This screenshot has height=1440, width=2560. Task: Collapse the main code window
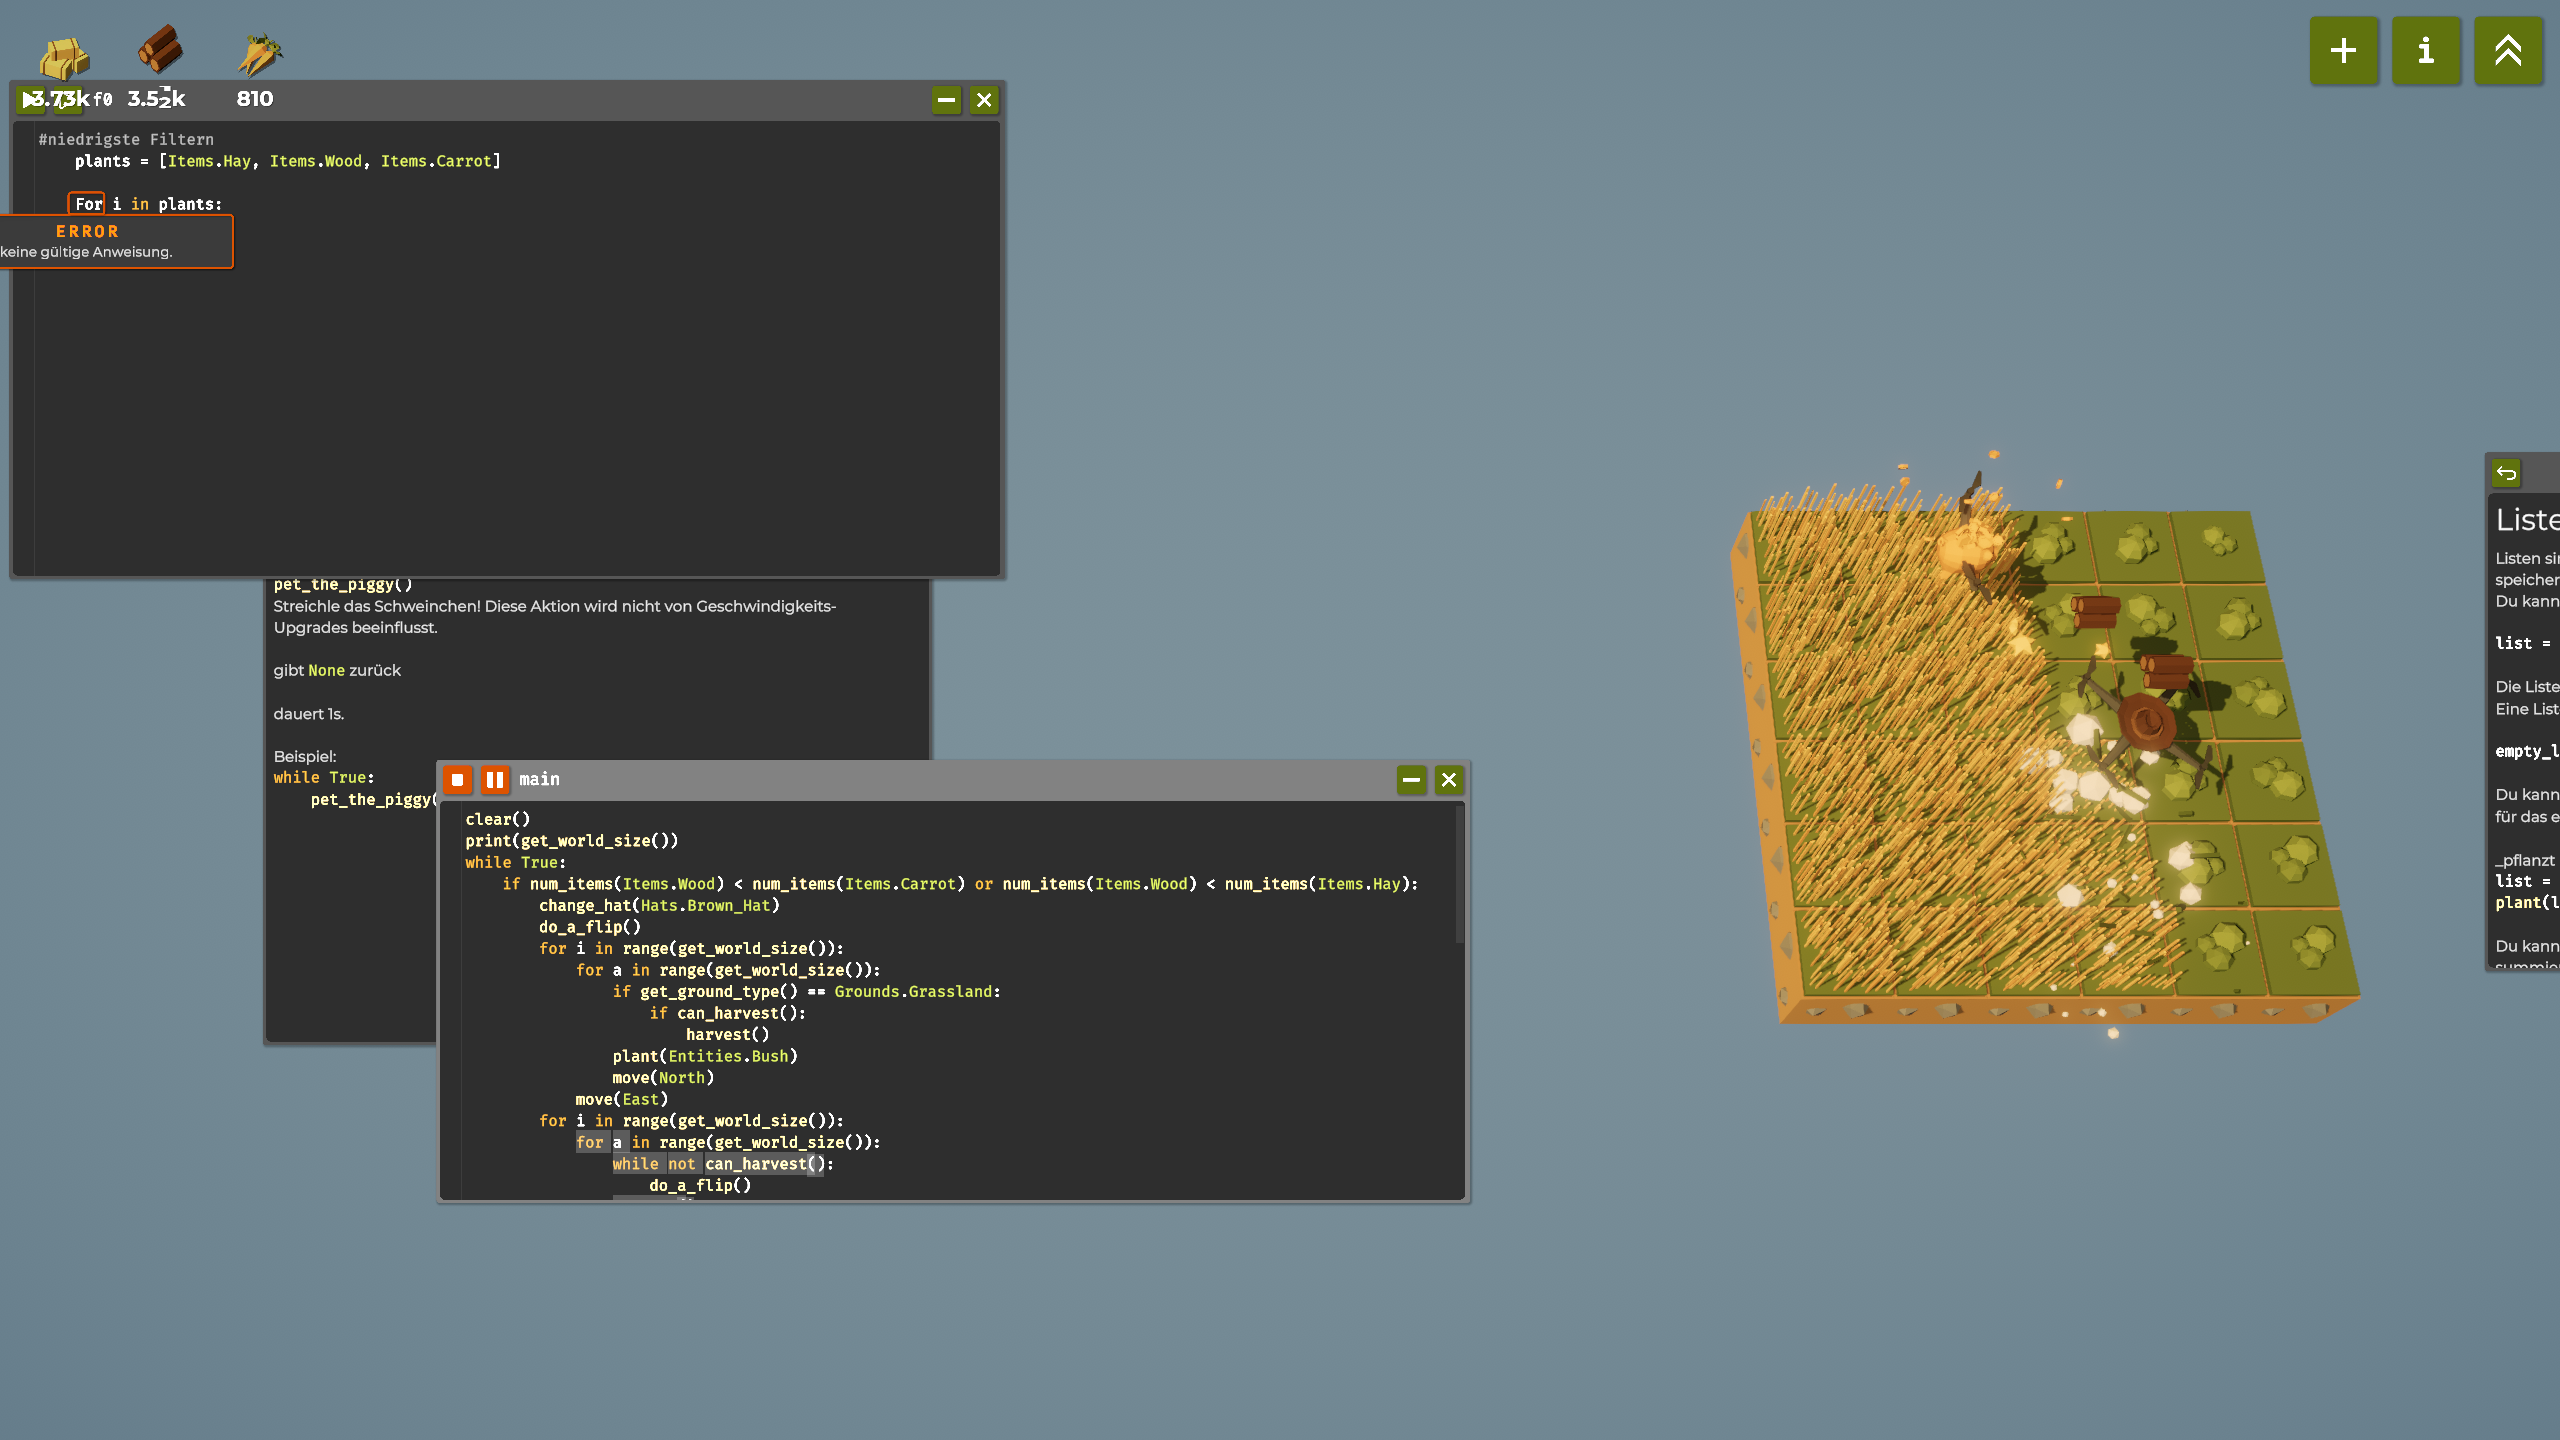point(1411,780)
